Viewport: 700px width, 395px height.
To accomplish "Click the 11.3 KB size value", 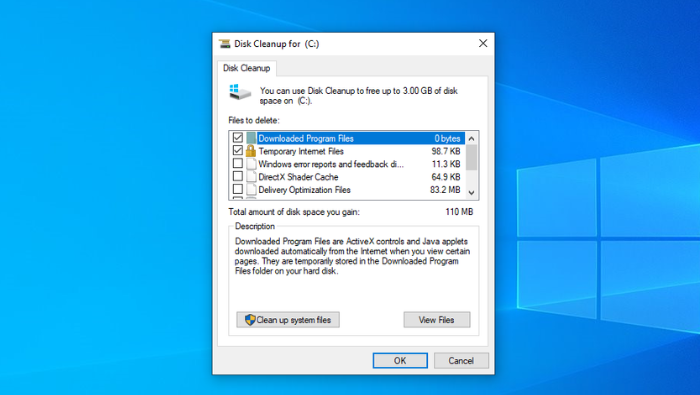I will pos(446,164).
